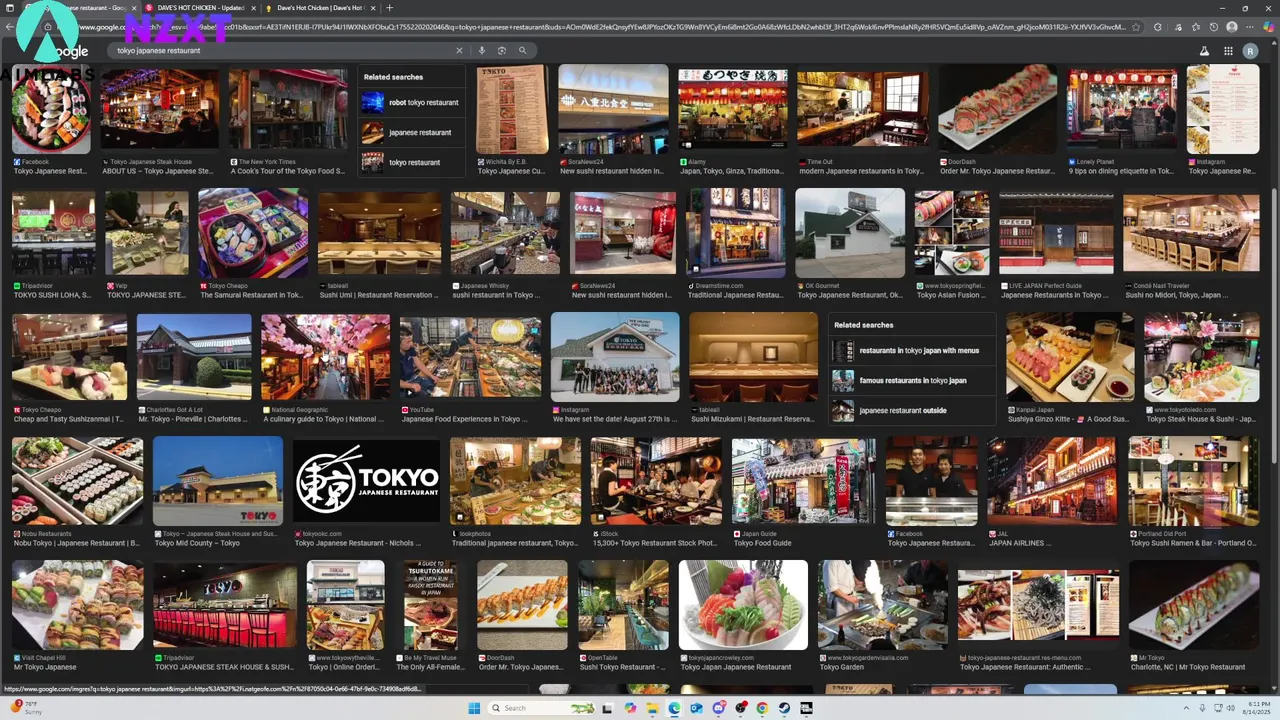Open 'japanese restaurant outside' suggestion
The height and width of the screenshot is (720, 1280).
click(911, 411)
